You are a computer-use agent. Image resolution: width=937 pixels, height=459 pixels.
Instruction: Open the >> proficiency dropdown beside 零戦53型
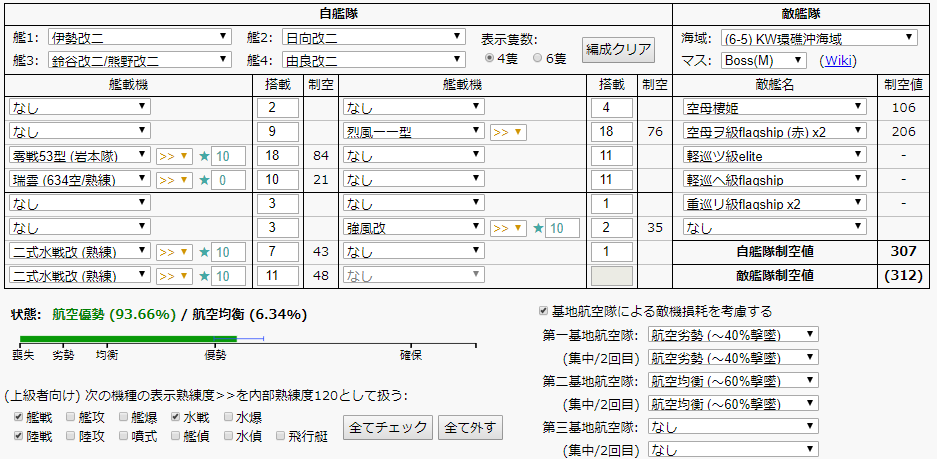point(174,157)
